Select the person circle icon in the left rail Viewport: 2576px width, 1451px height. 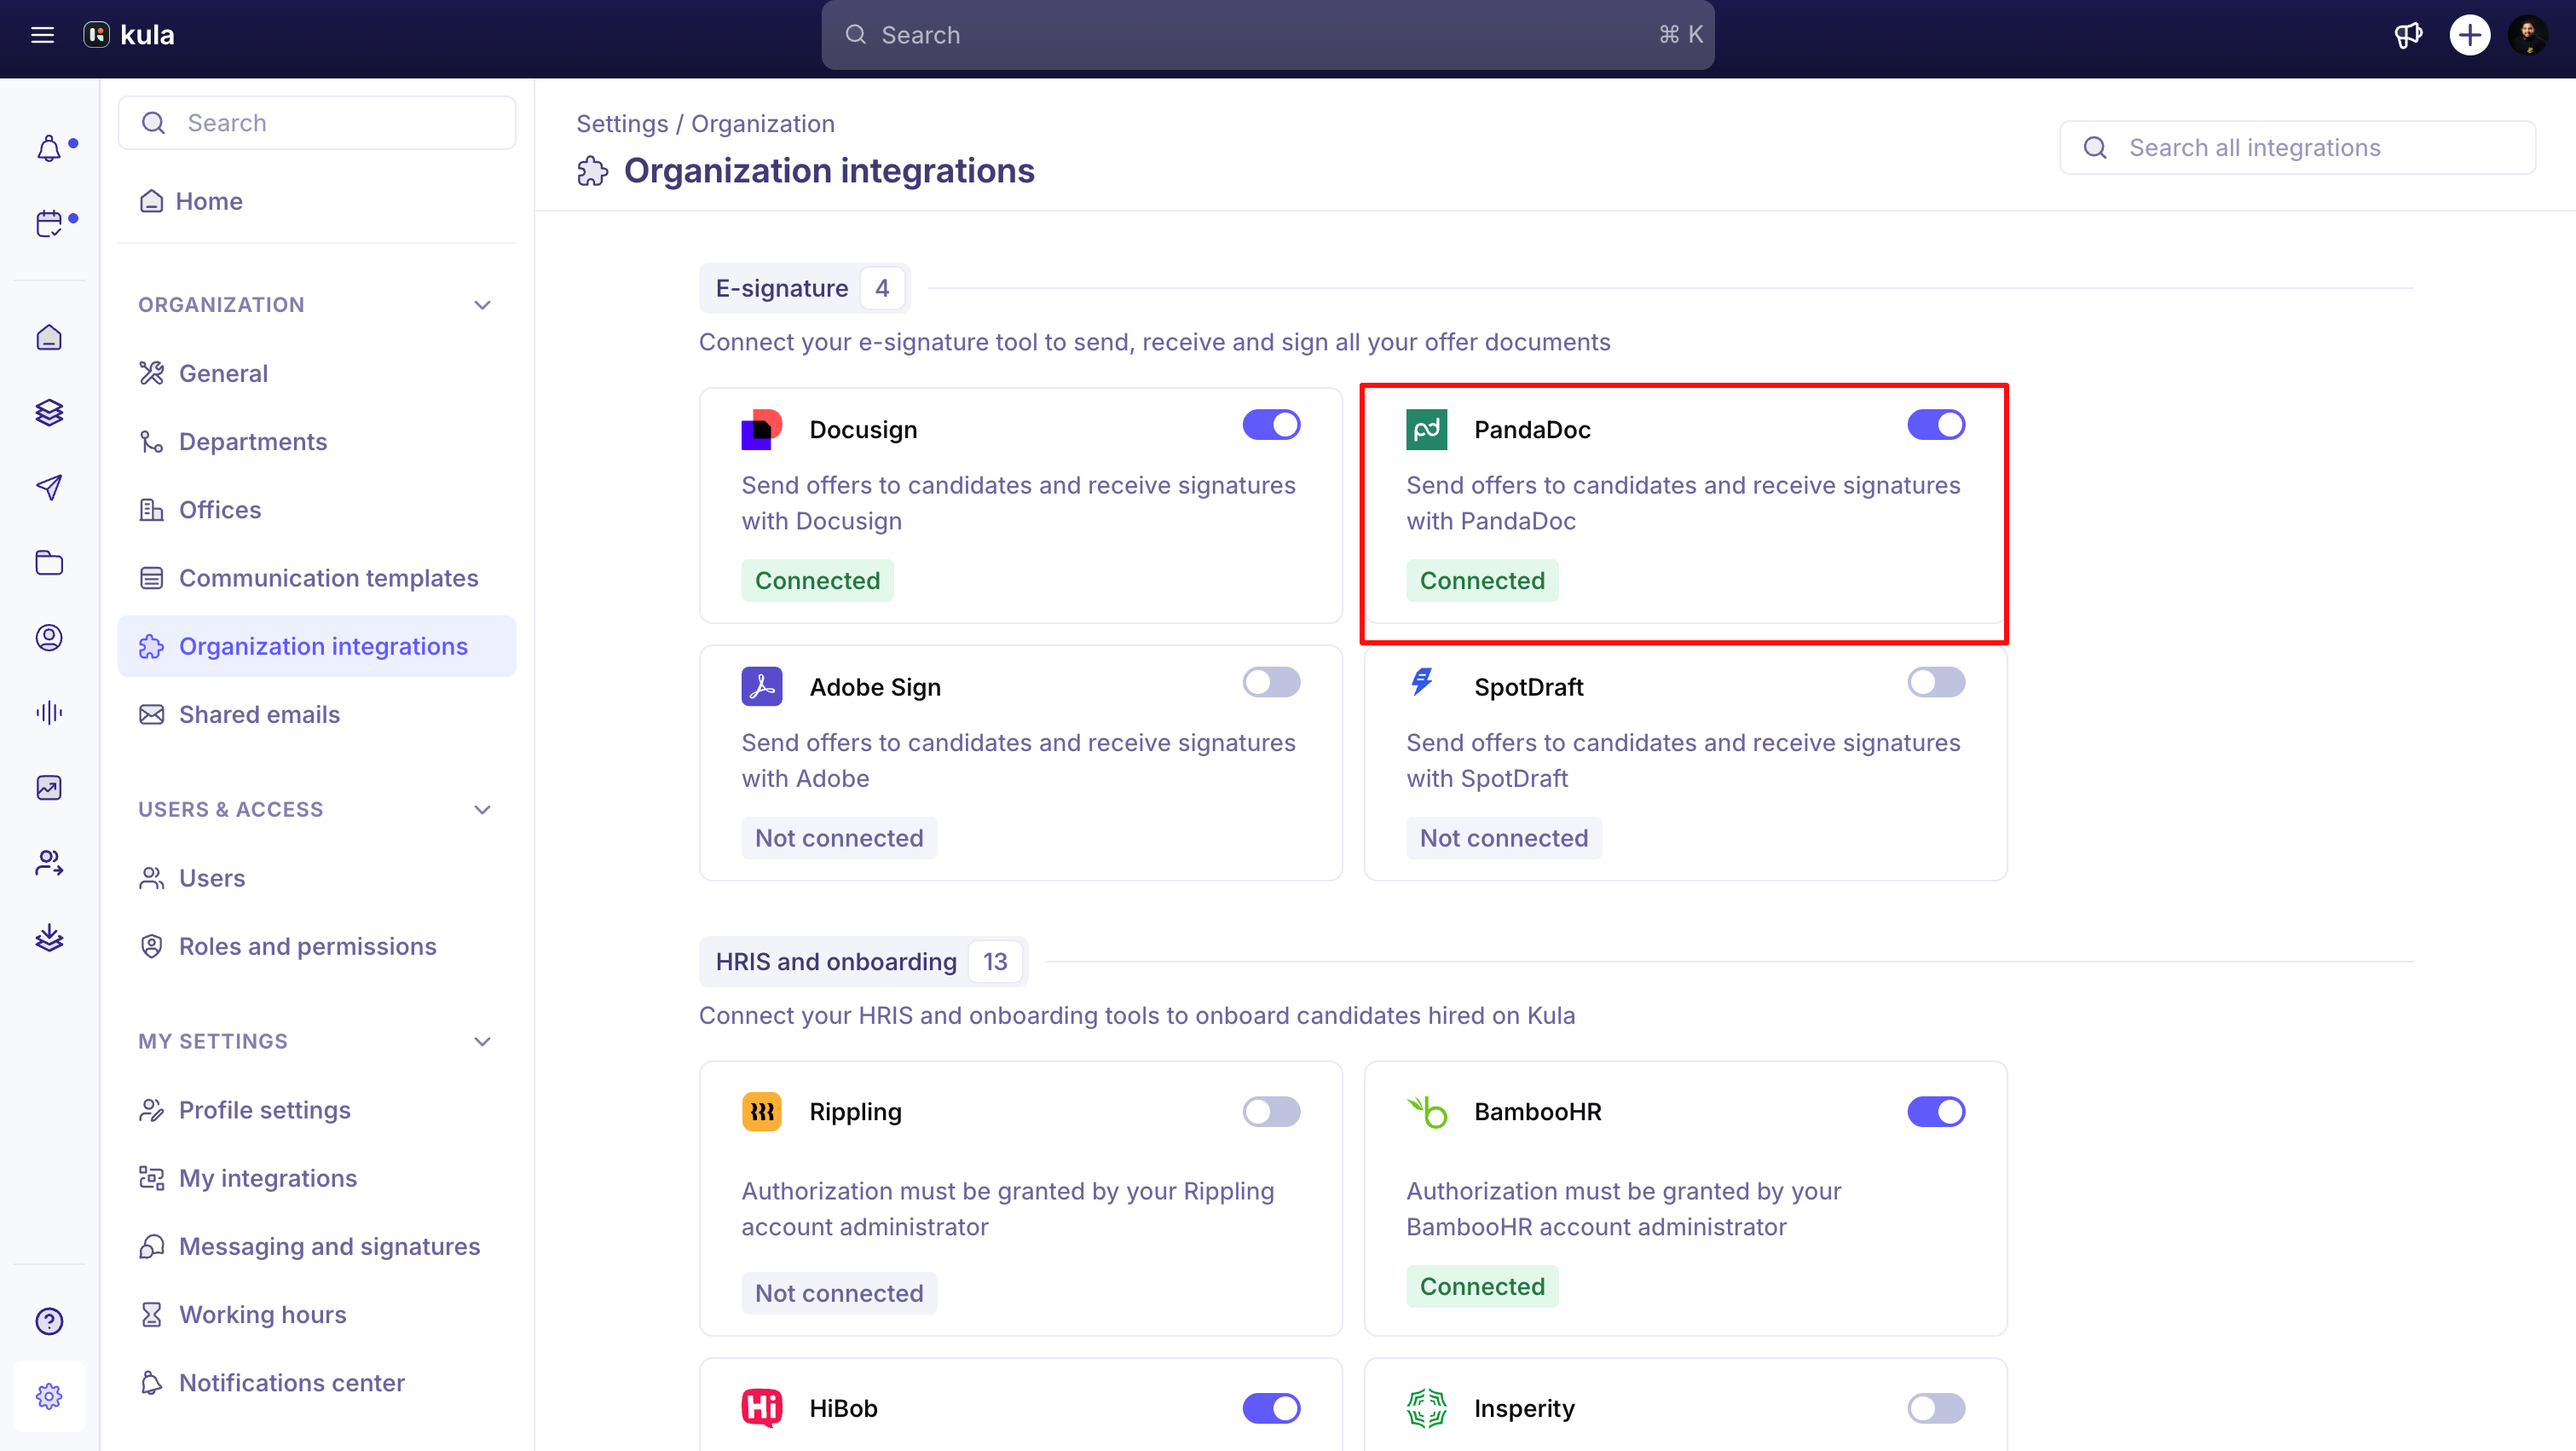(x=49, y=638)
